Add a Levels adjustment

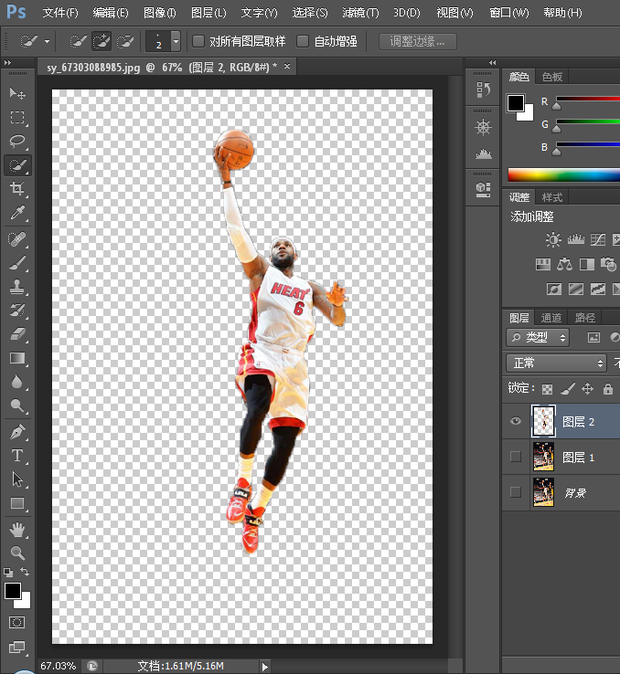click(x=576, y=239)
